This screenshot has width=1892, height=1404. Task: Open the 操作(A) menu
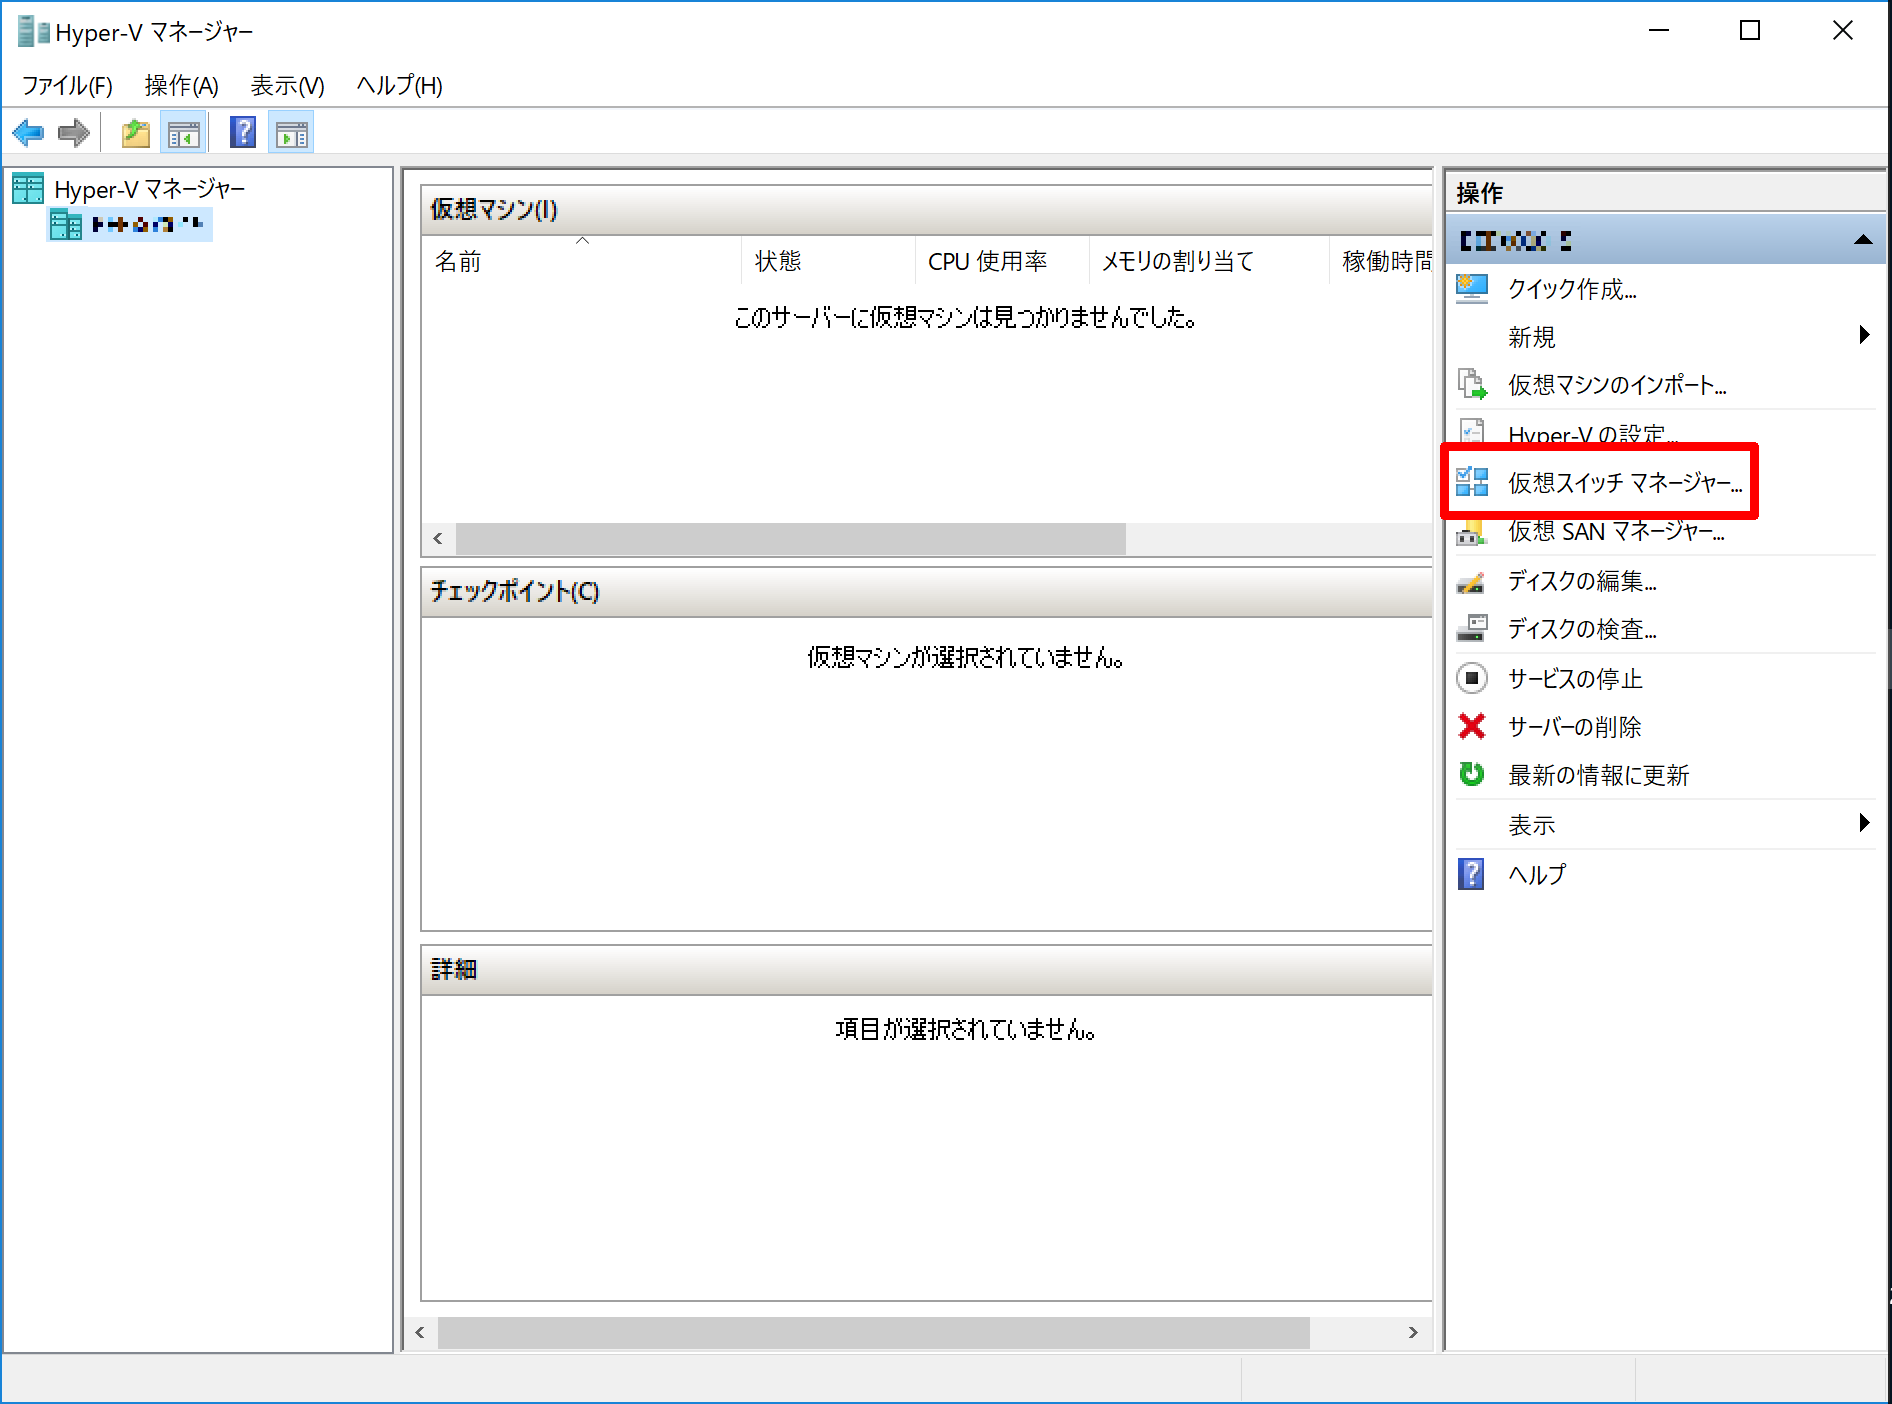181,86
